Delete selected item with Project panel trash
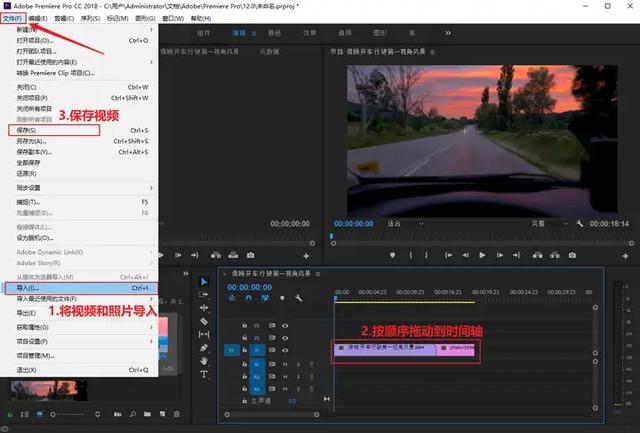 point(177,414)
